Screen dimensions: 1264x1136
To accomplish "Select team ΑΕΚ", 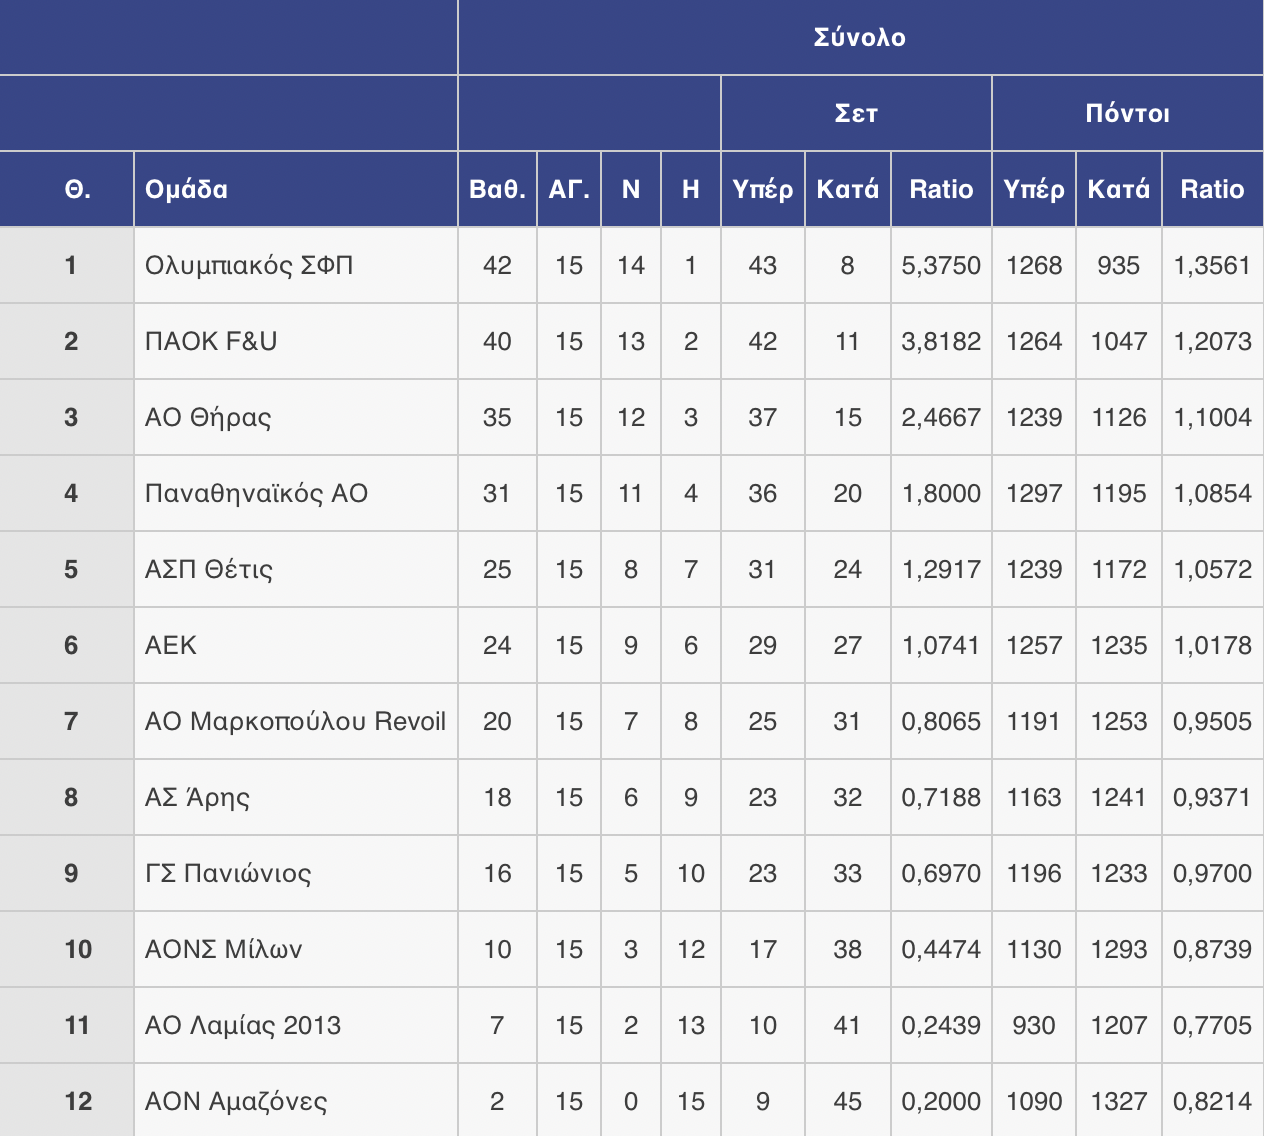I will tap(171, 645).
